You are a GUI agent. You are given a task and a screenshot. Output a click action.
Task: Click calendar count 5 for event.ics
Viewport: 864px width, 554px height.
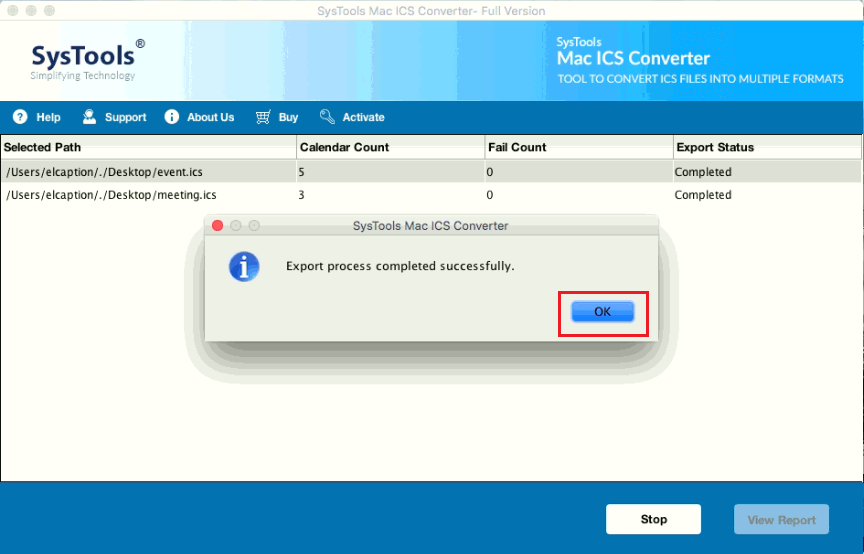tap(301, 172)
